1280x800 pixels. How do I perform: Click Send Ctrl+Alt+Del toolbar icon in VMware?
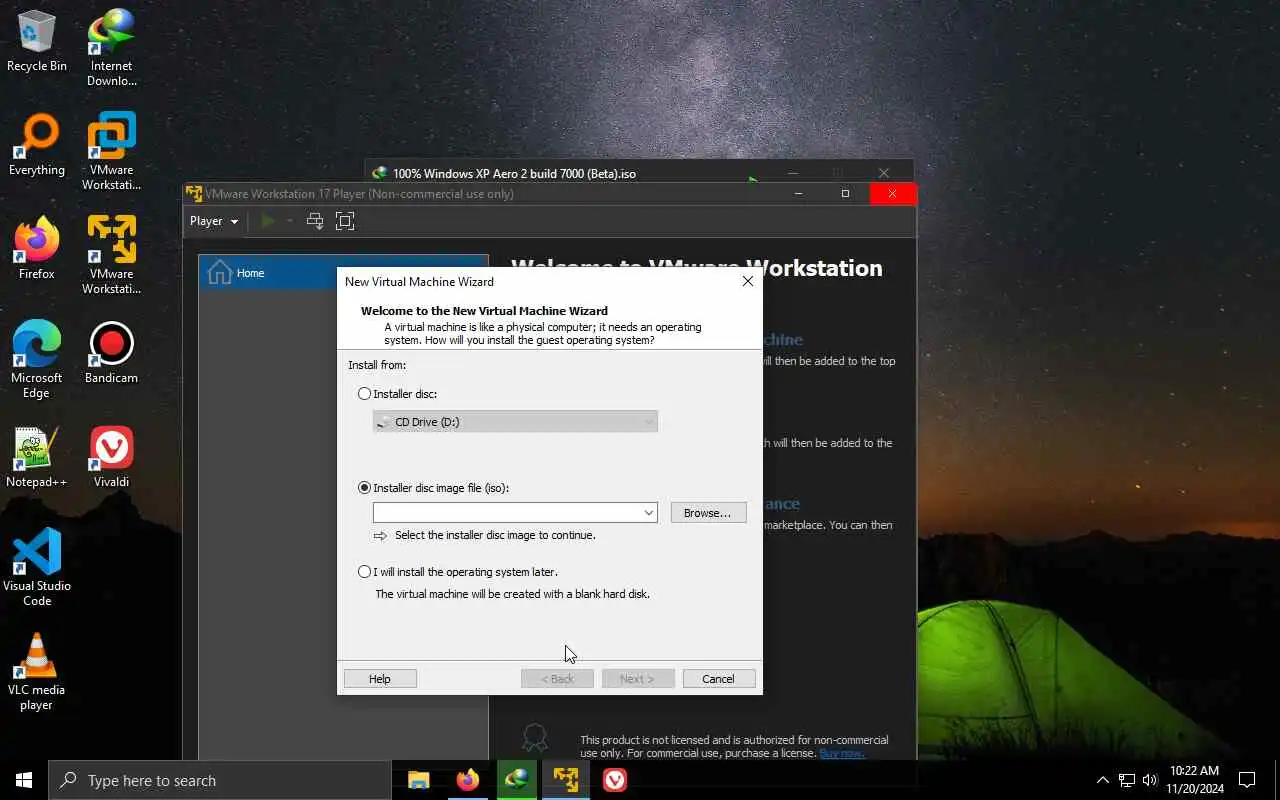pyautogui.click(x=315, y=221)
